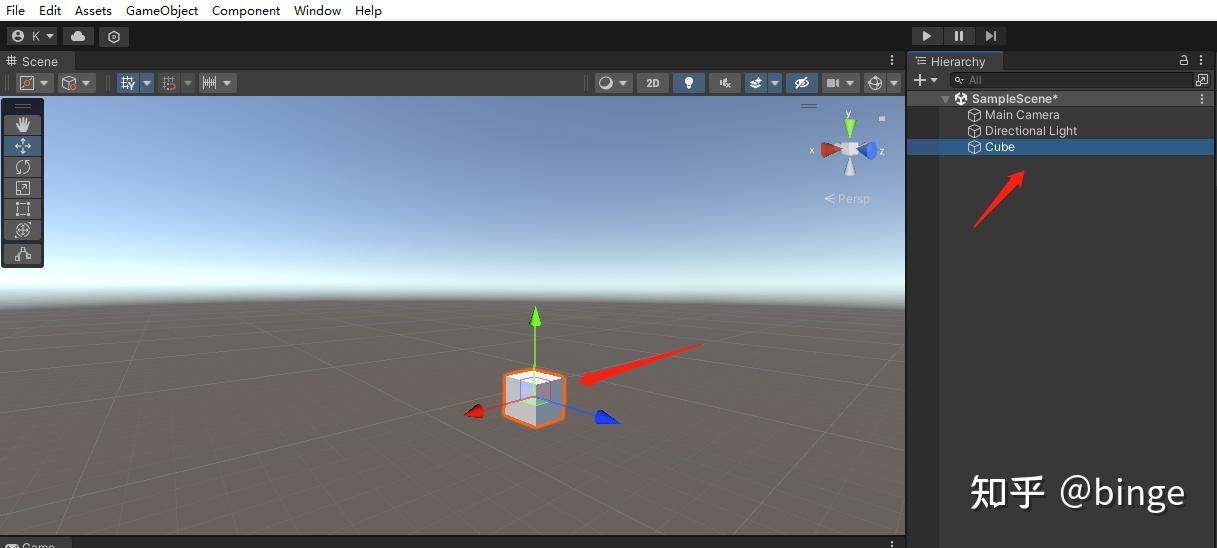1217x548 pixels.
Task: Toggle scene audio mute button
Action: [725, 83]
